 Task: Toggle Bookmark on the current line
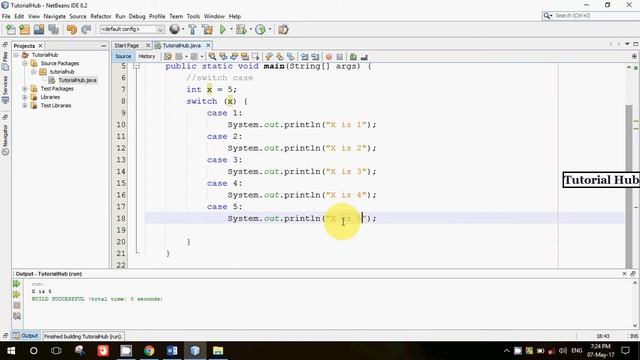(x=291, y=57)
